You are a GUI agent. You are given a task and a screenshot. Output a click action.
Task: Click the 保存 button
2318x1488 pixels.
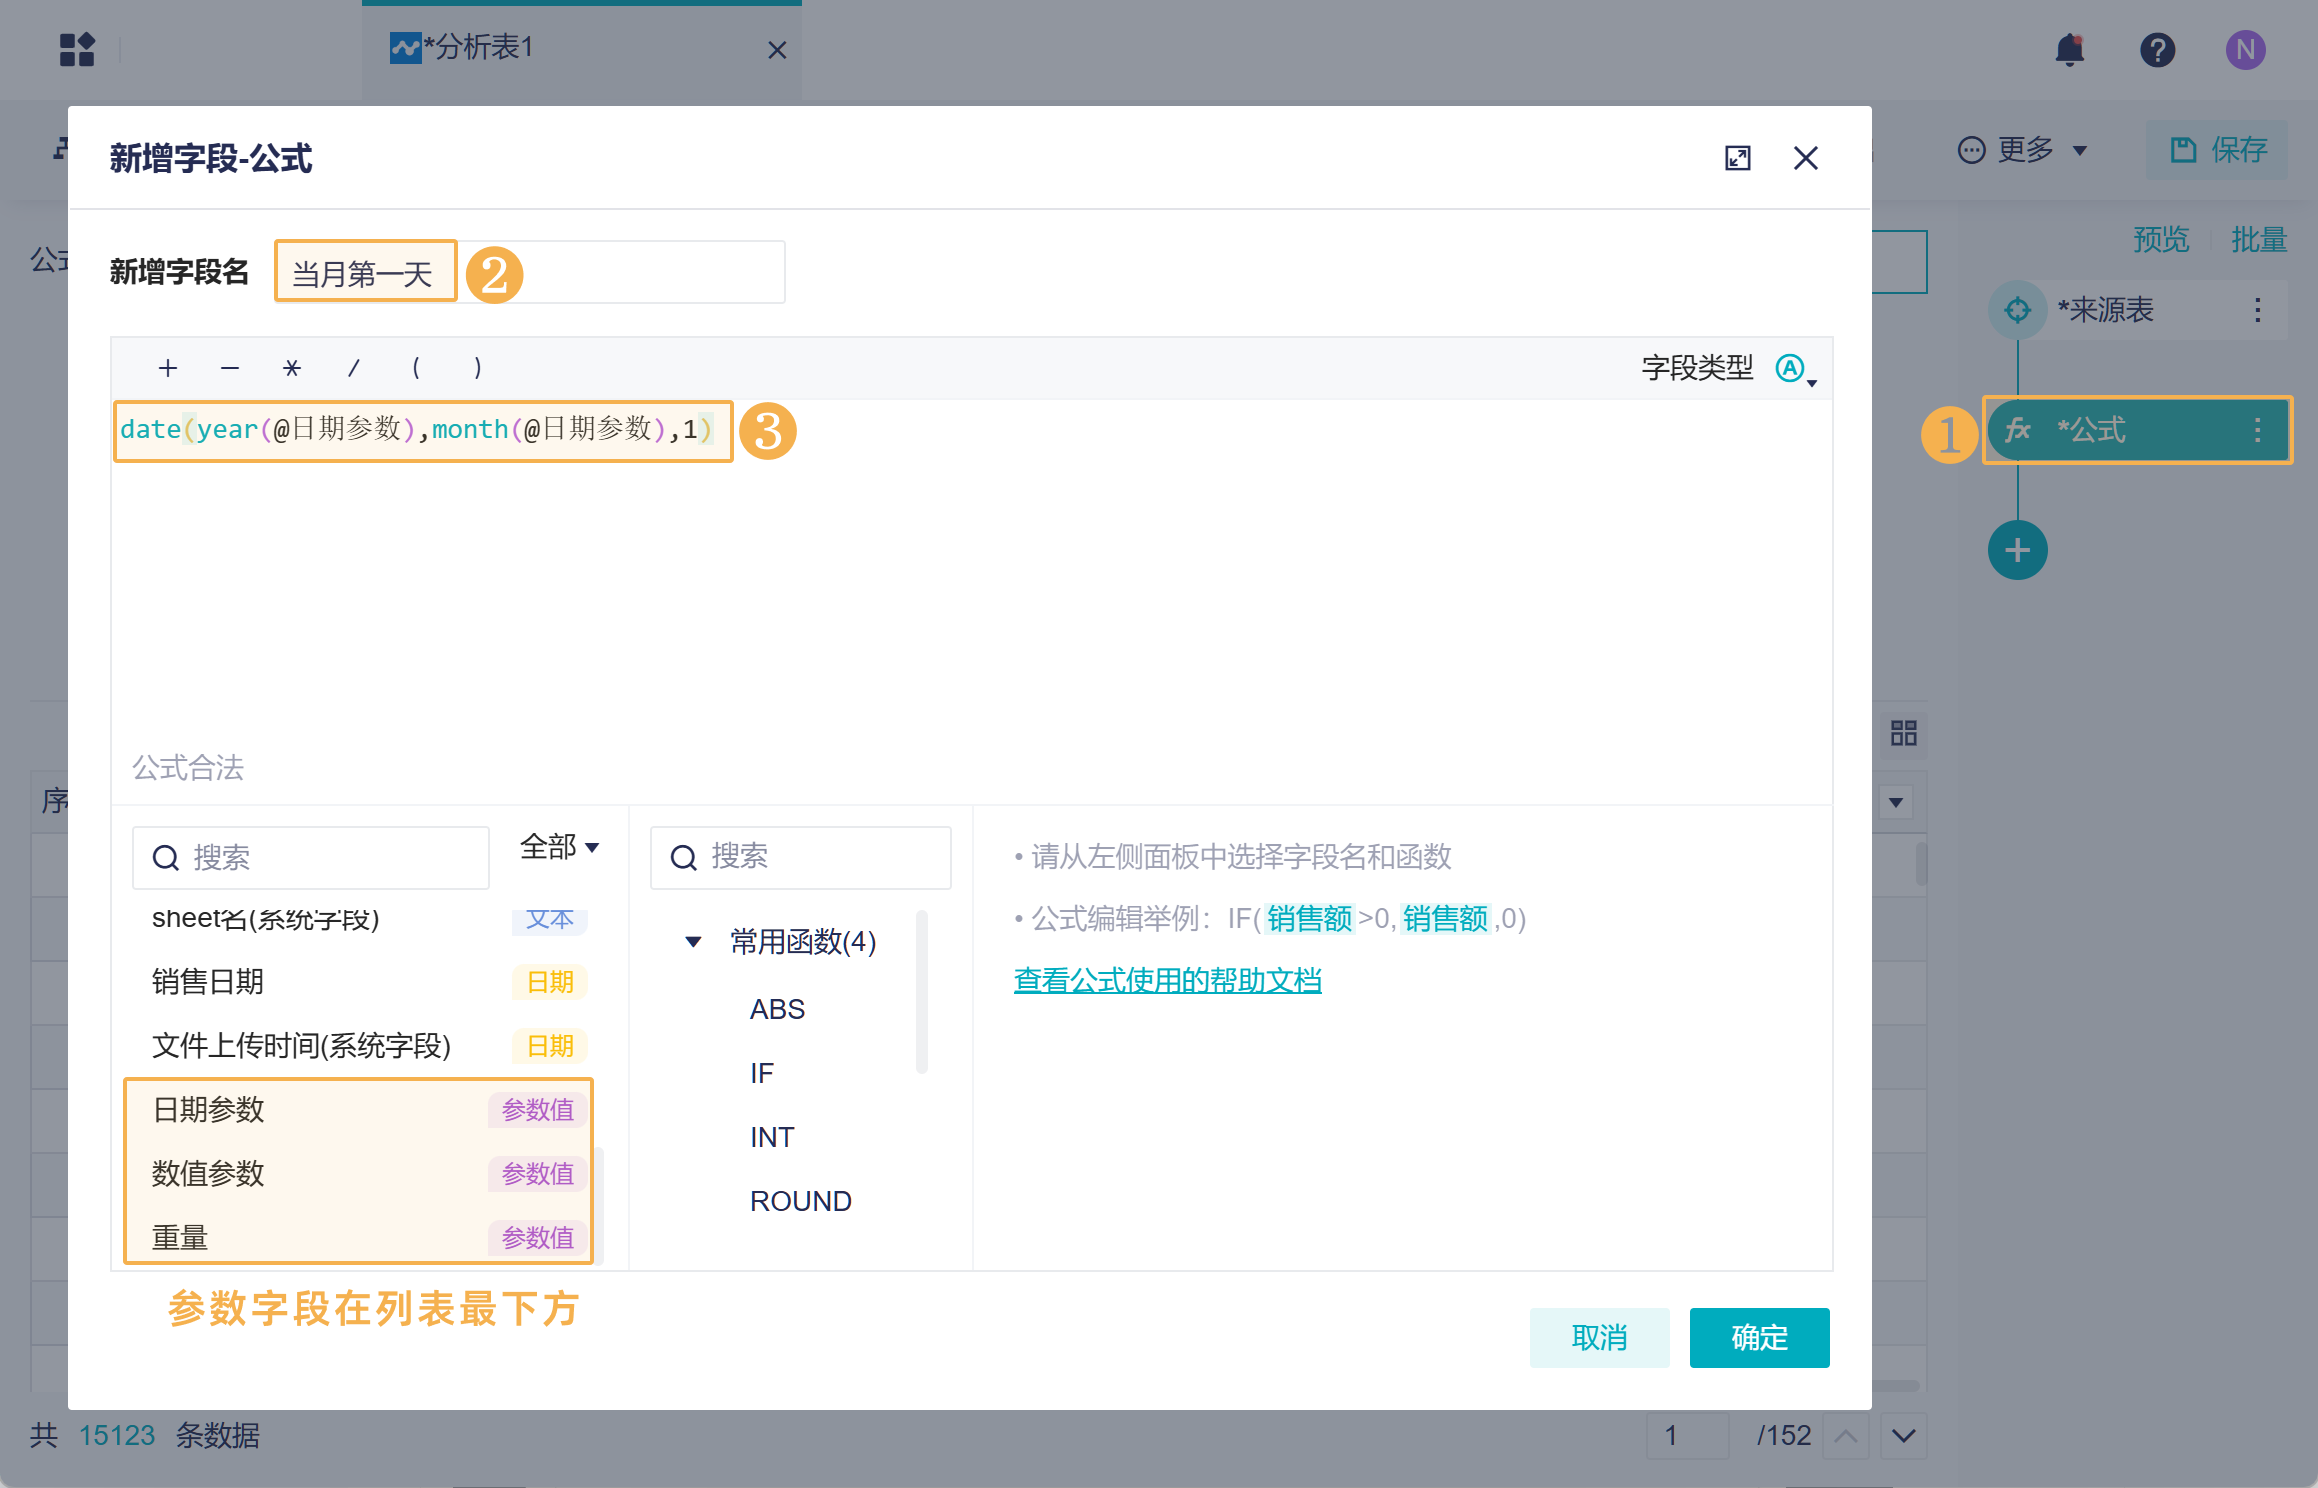pos(2216,150)
